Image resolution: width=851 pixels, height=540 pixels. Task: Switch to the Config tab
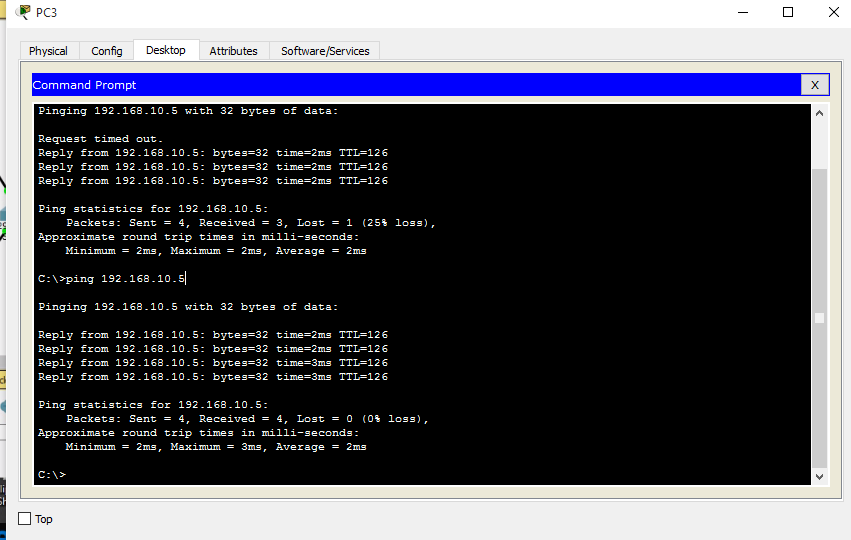pos(106,51)
